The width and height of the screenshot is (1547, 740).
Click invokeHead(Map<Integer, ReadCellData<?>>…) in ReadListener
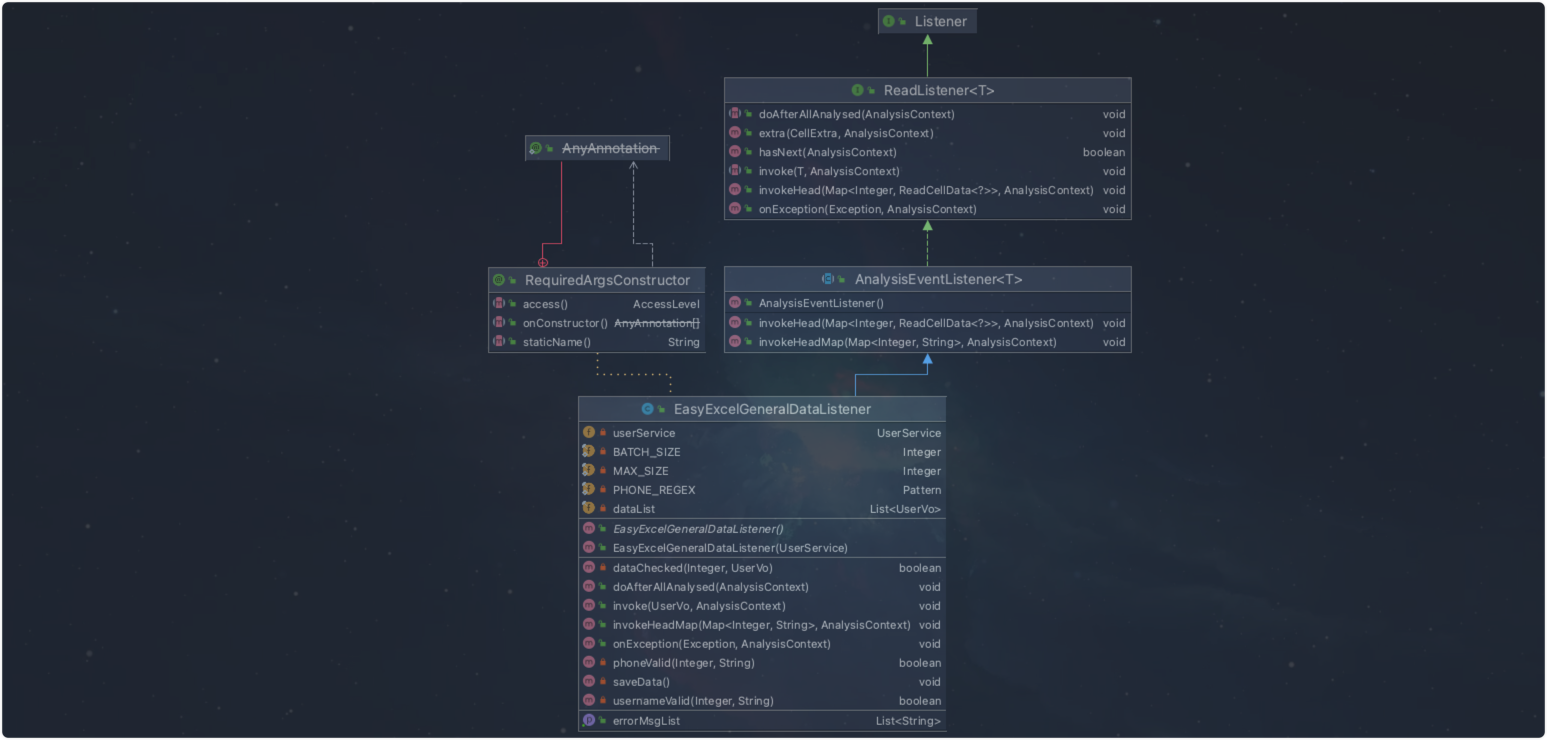click(x=926, y=190)
